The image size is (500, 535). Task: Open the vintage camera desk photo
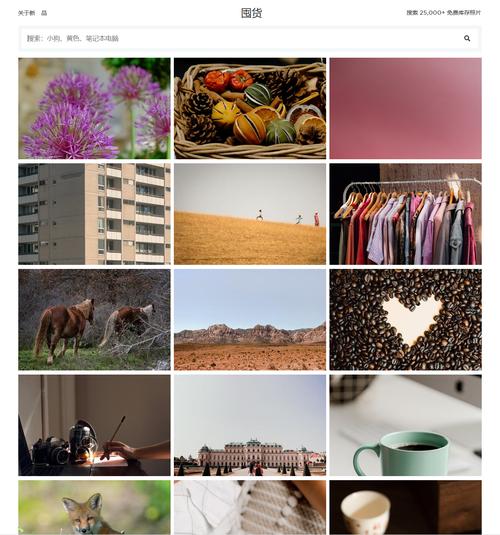94,425
